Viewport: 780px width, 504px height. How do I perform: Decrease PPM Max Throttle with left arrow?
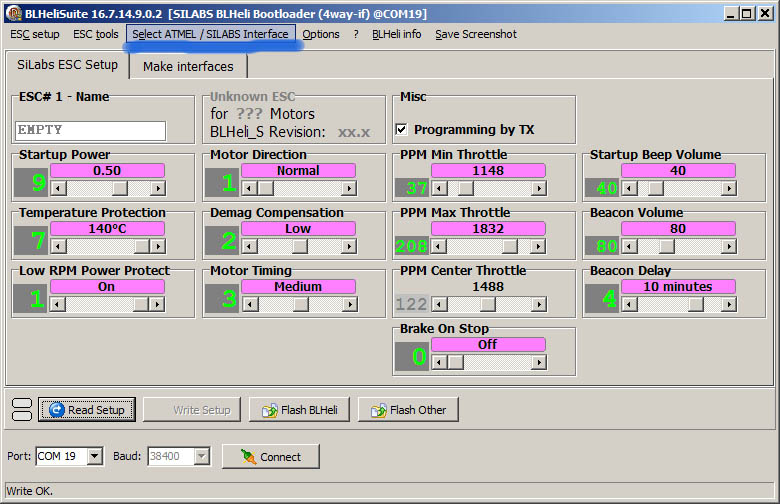pyautogui.click(x=439, y=246)
